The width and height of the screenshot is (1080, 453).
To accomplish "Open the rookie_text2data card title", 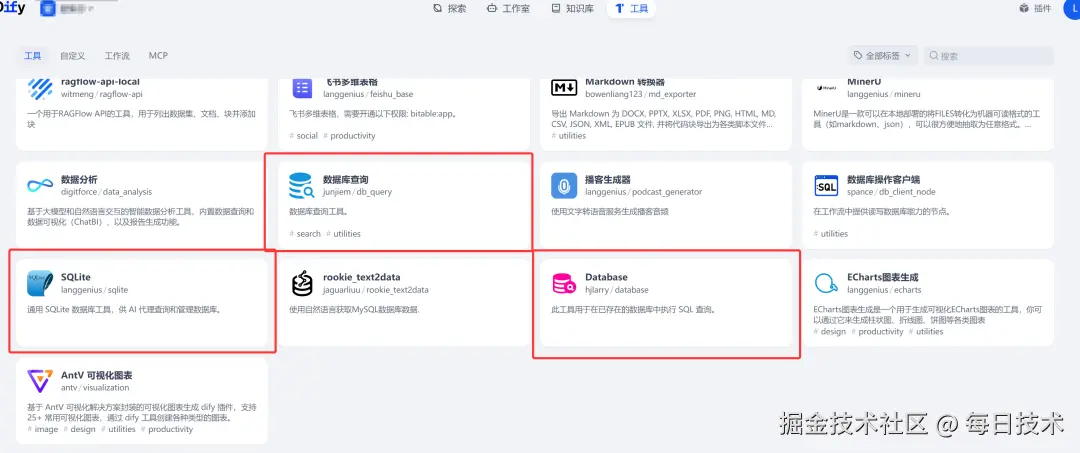I will click(362, 277).
